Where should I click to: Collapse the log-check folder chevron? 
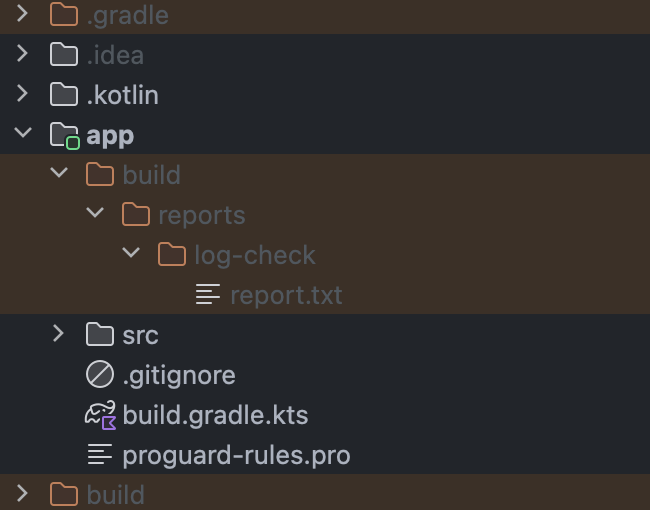click(x=131, y=253)
